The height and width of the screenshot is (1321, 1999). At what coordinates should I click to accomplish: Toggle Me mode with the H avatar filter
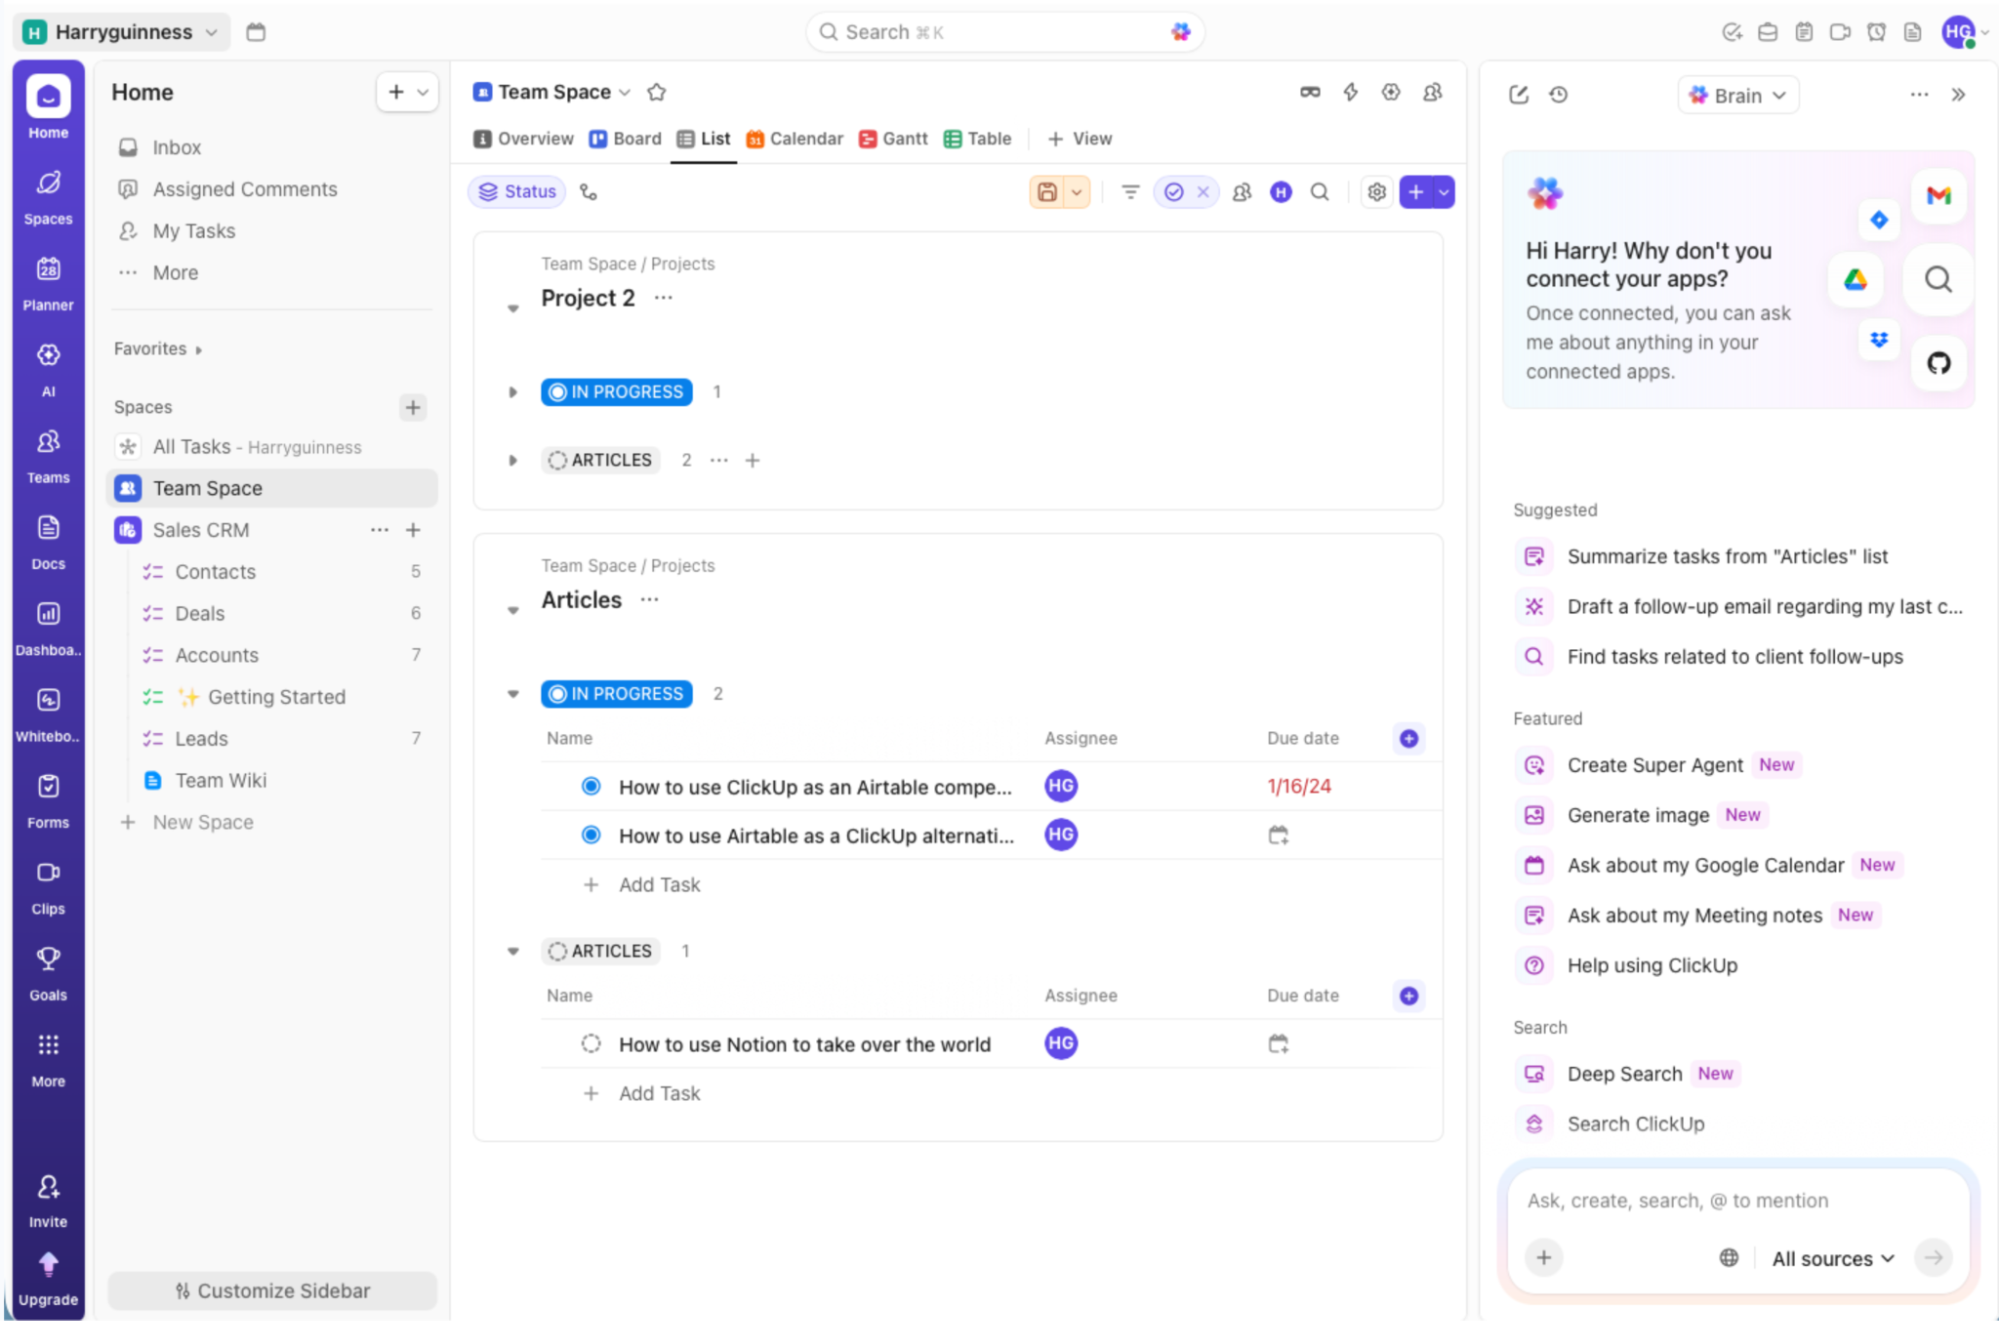(1281, 191)
